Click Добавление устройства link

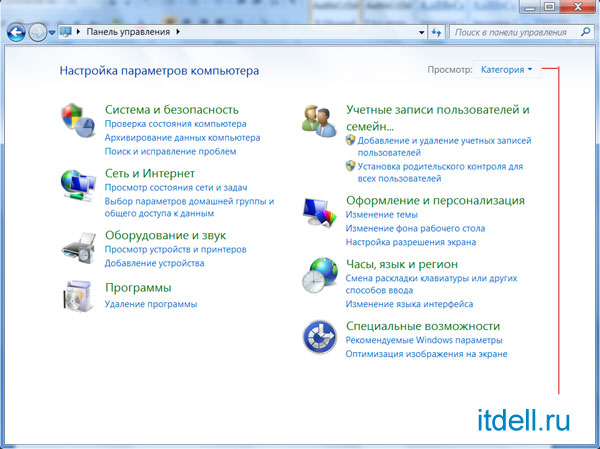click(155, 263)
